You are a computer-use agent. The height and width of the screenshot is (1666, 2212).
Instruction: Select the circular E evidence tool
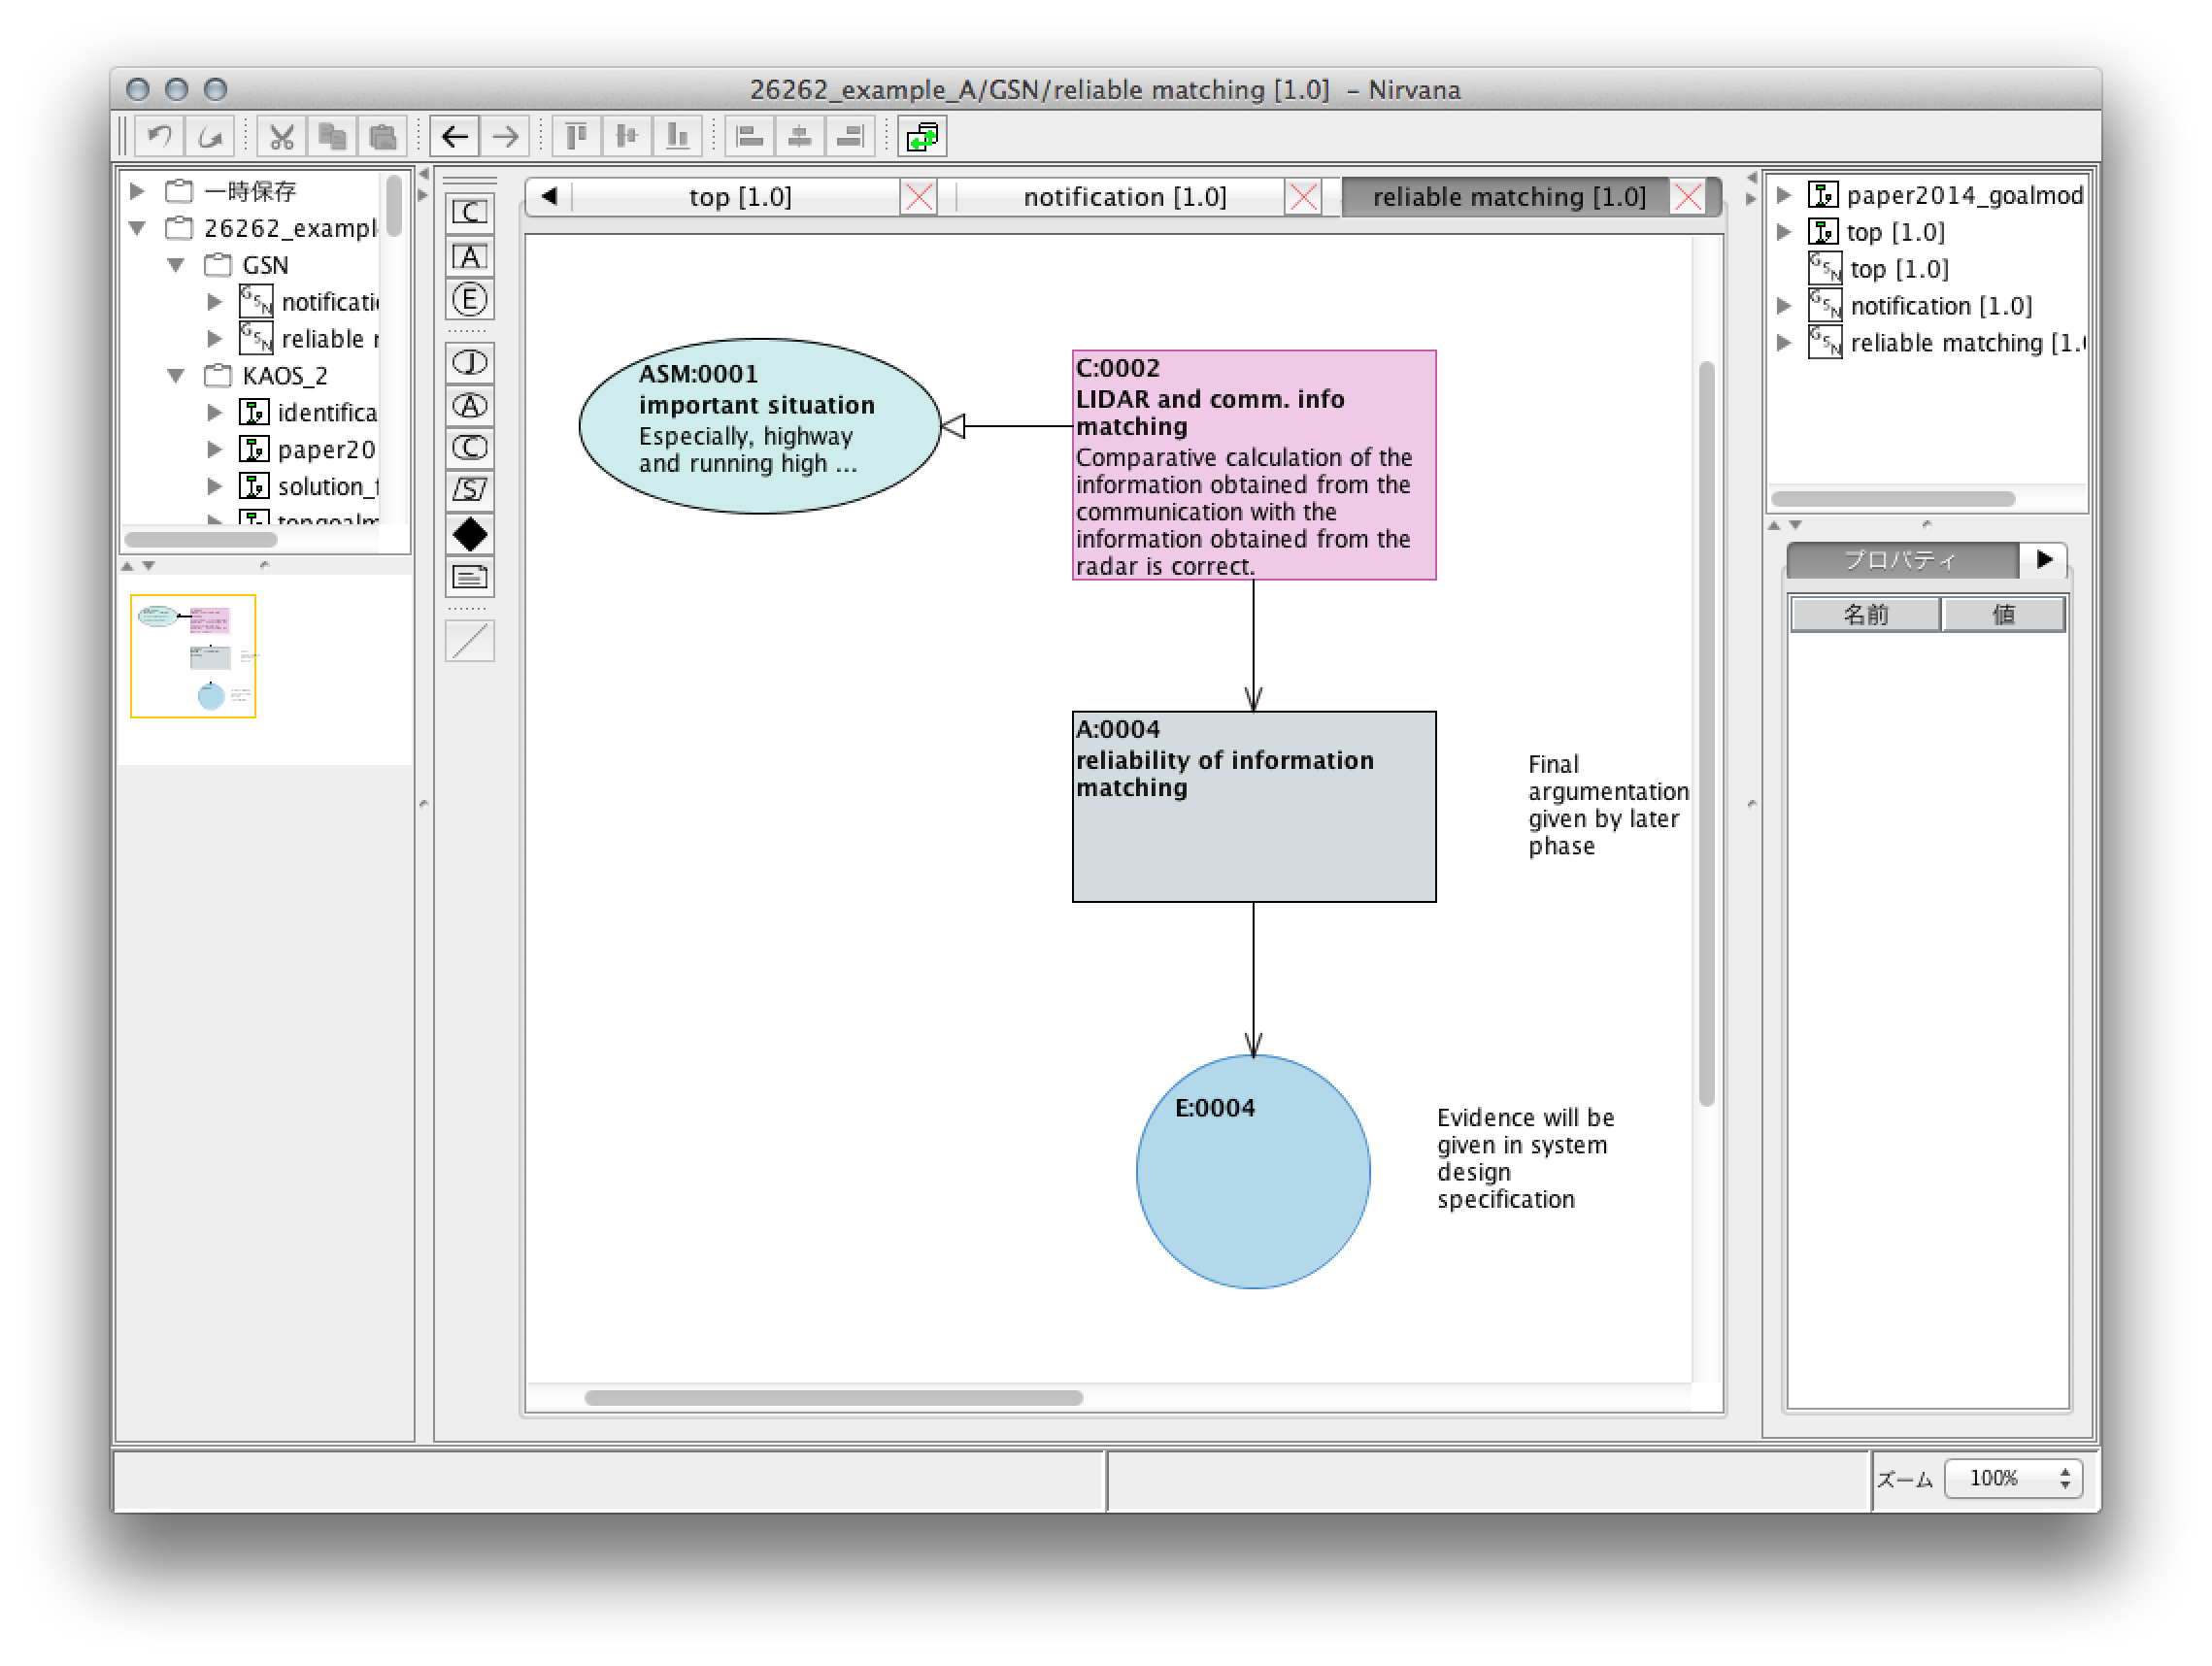click(470, 299)
